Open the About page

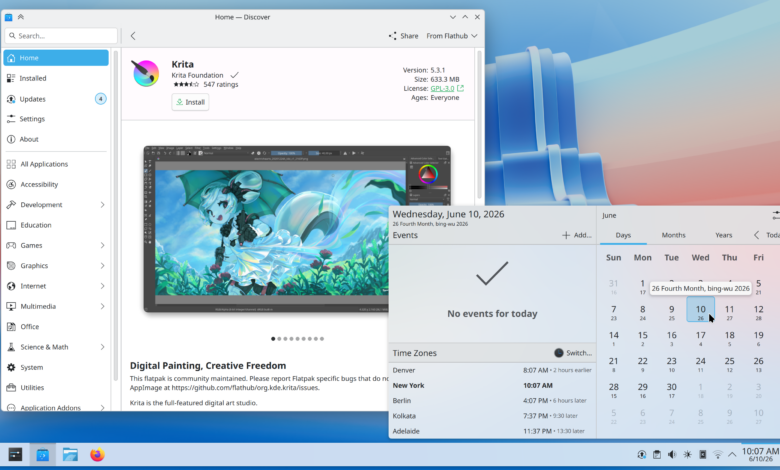pyautogui.click(x=56, y=139)
